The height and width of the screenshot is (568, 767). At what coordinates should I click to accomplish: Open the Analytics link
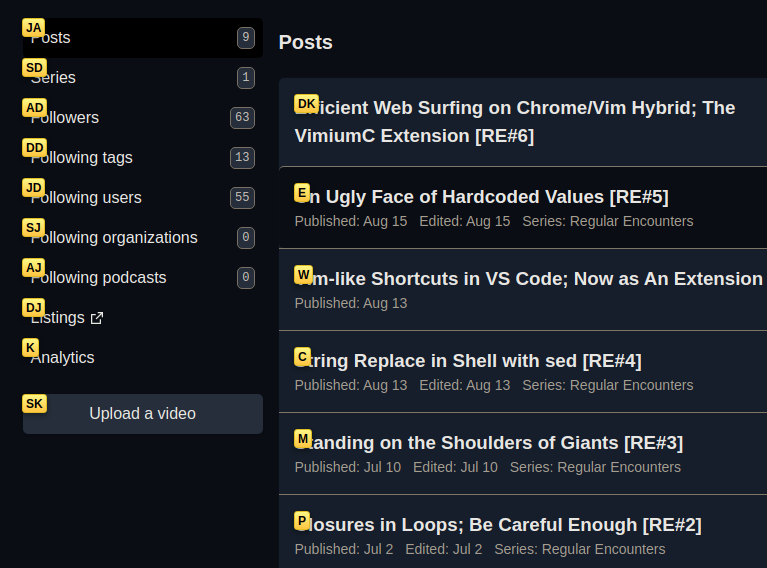(x=63, y=358)
